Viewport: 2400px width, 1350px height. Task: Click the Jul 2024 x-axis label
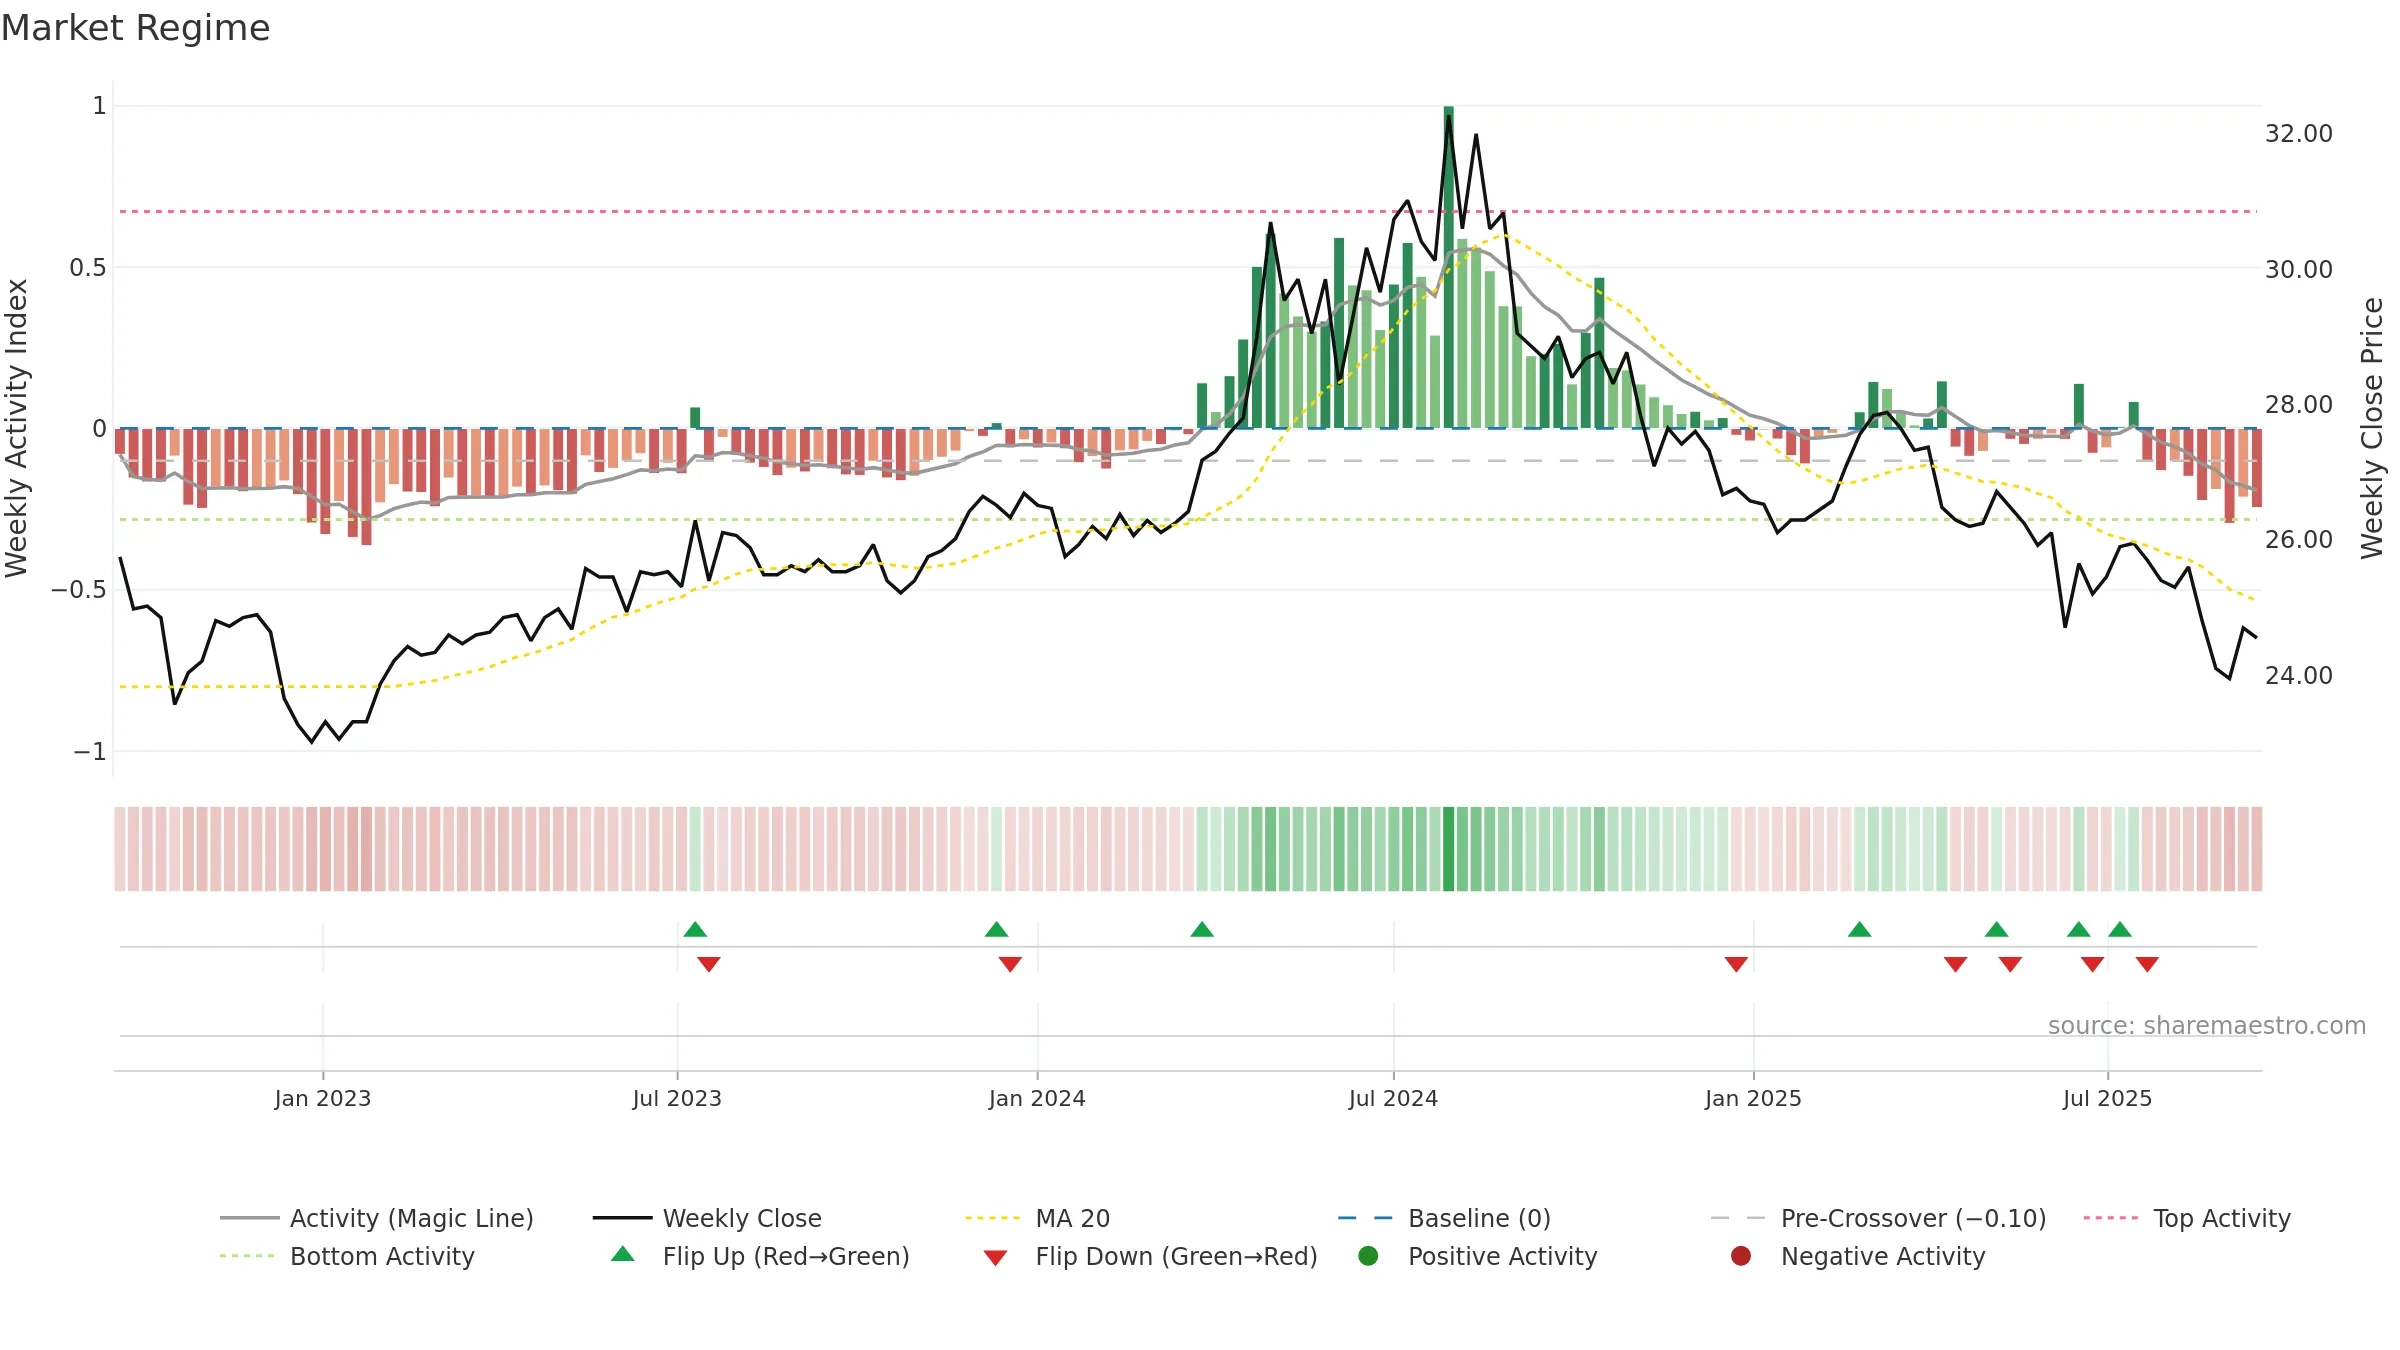tap(1393, 1099)
